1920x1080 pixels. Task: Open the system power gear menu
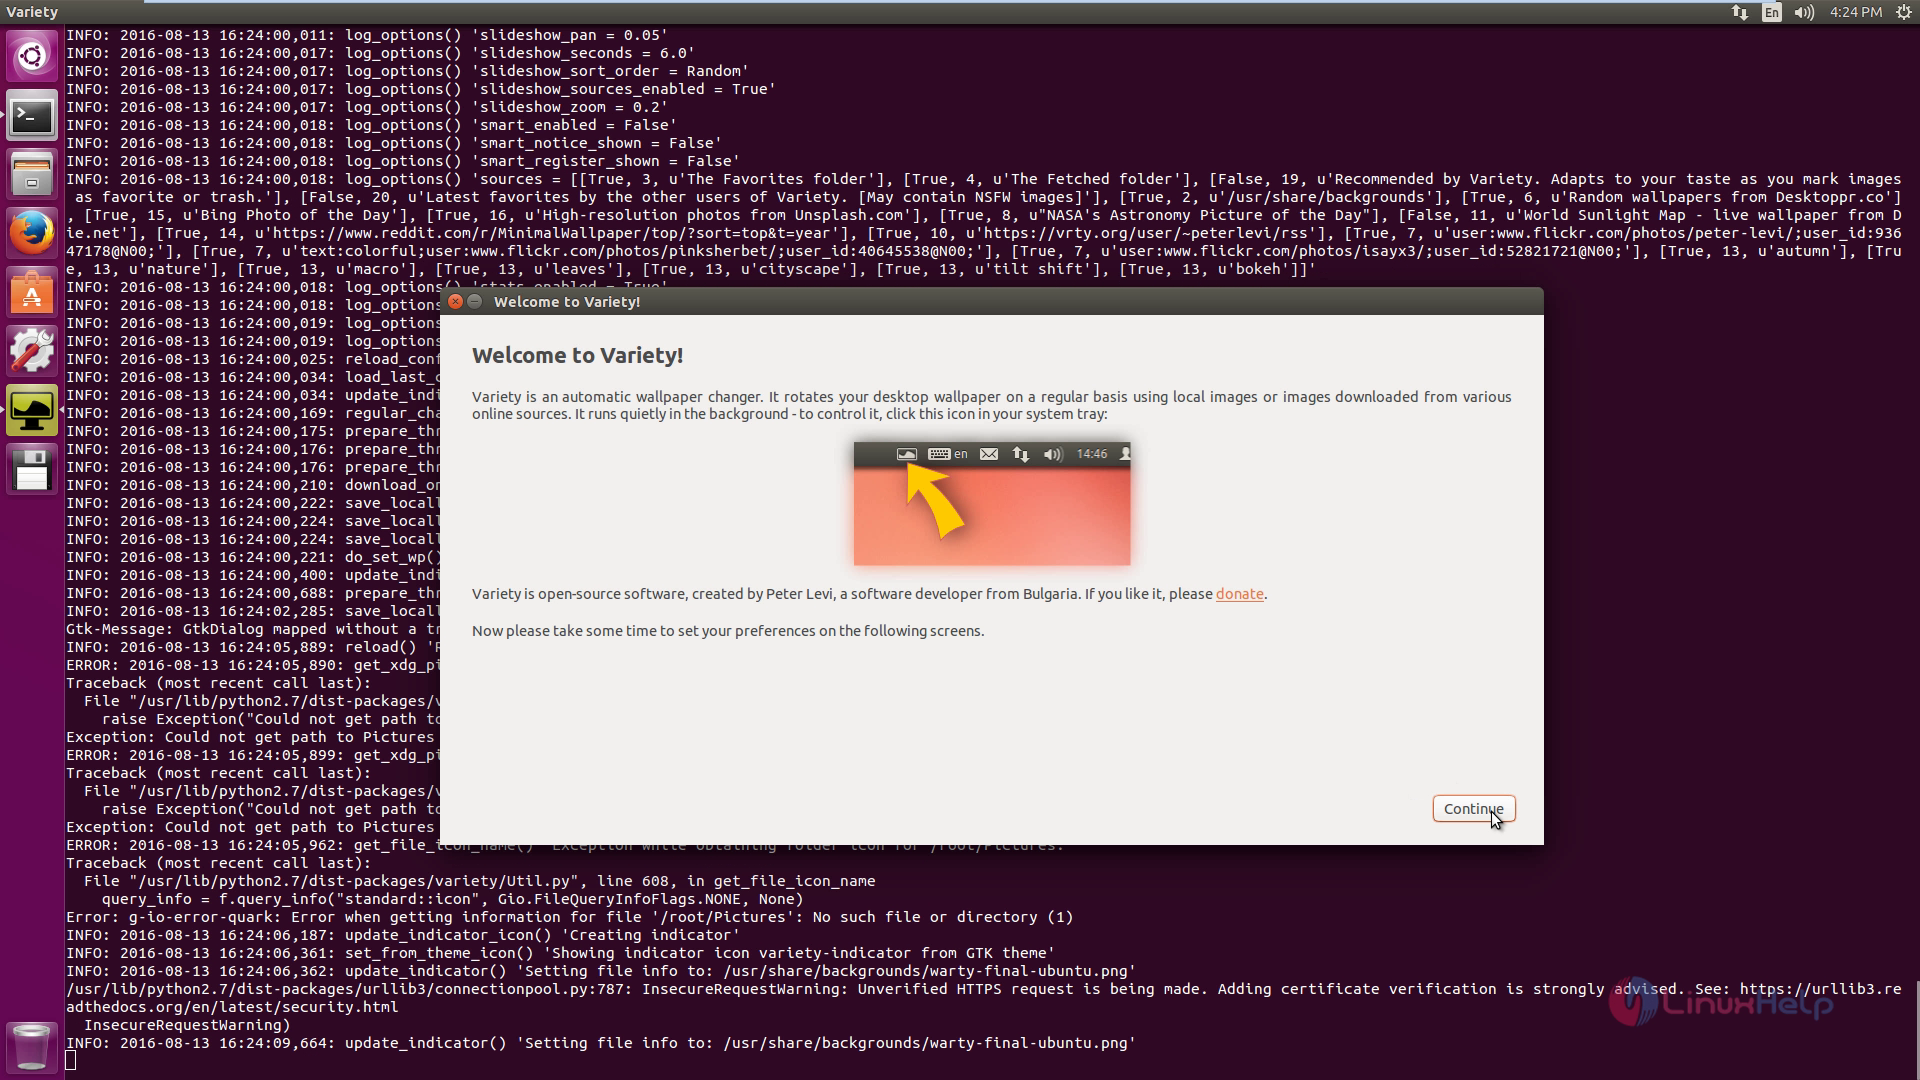click(x=1904, y=12)
